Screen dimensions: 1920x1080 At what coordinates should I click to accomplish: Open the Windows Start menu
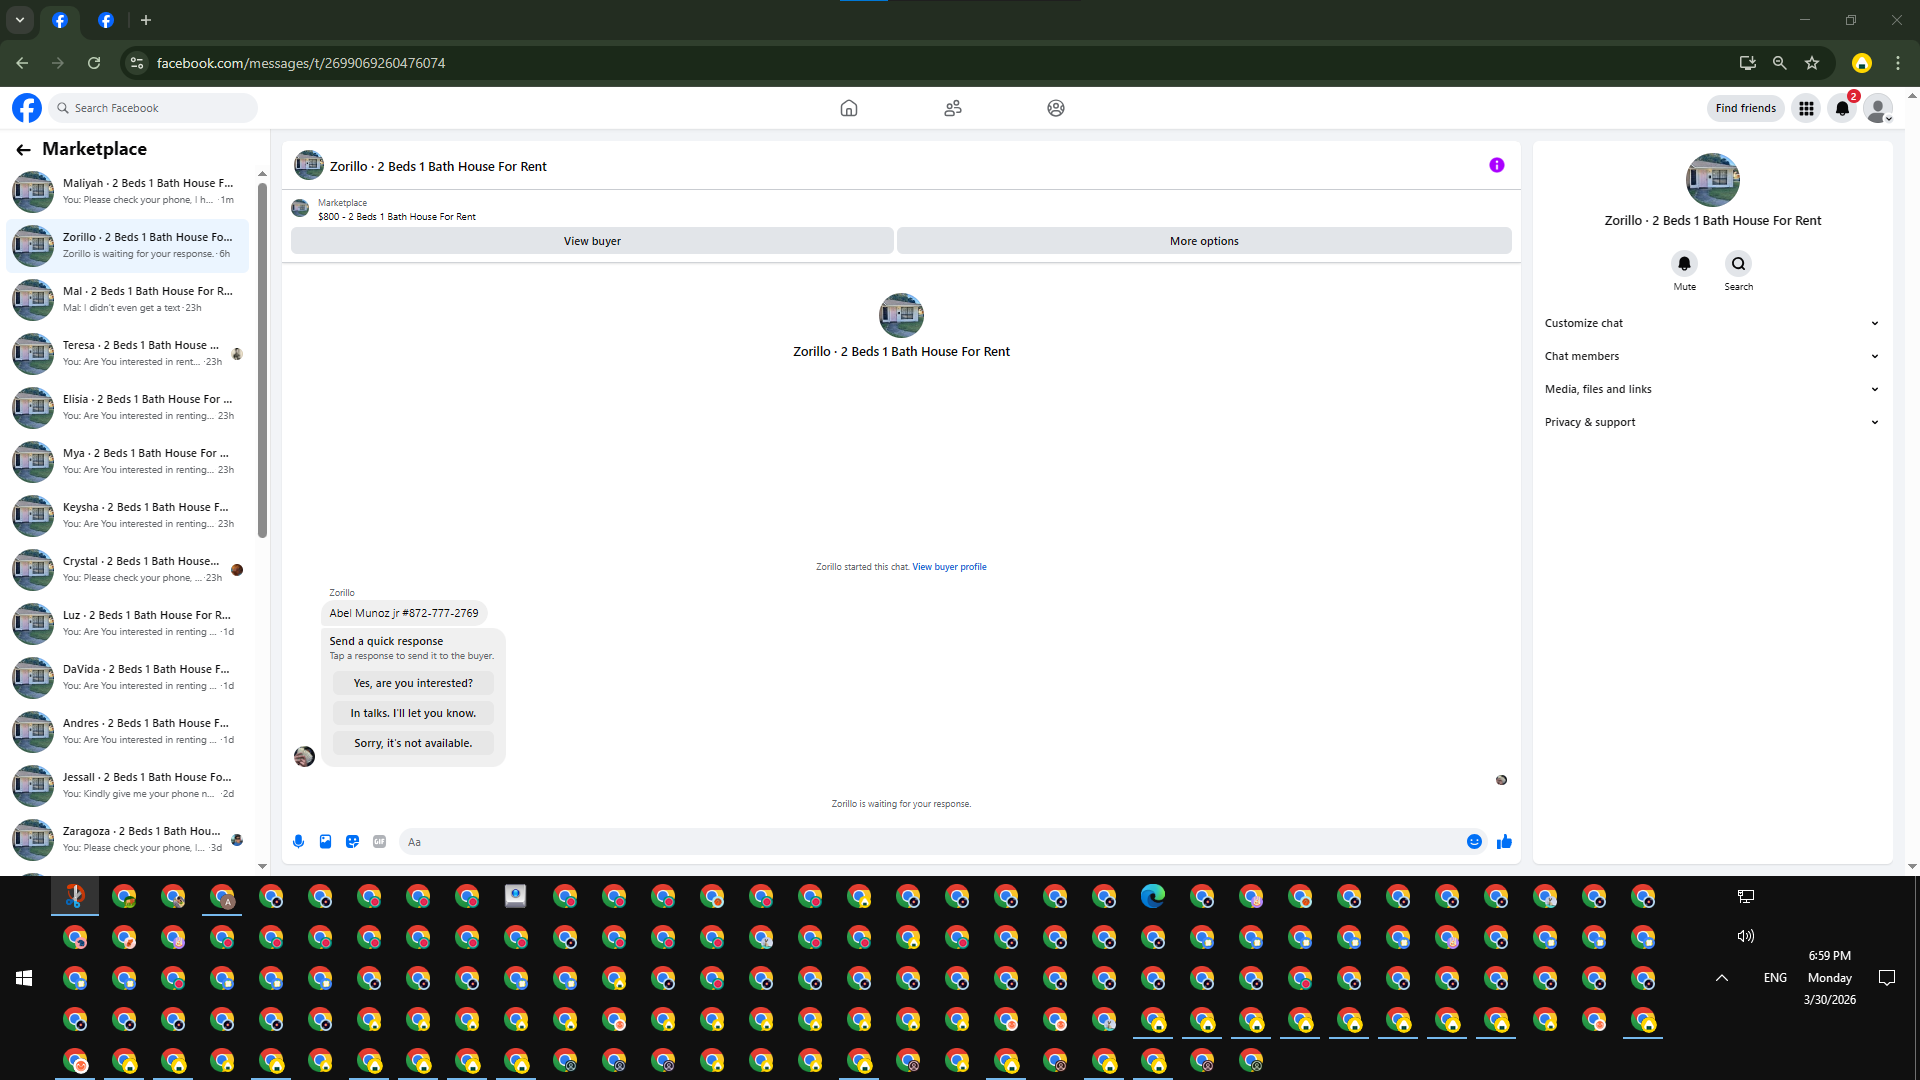[24, 978]
